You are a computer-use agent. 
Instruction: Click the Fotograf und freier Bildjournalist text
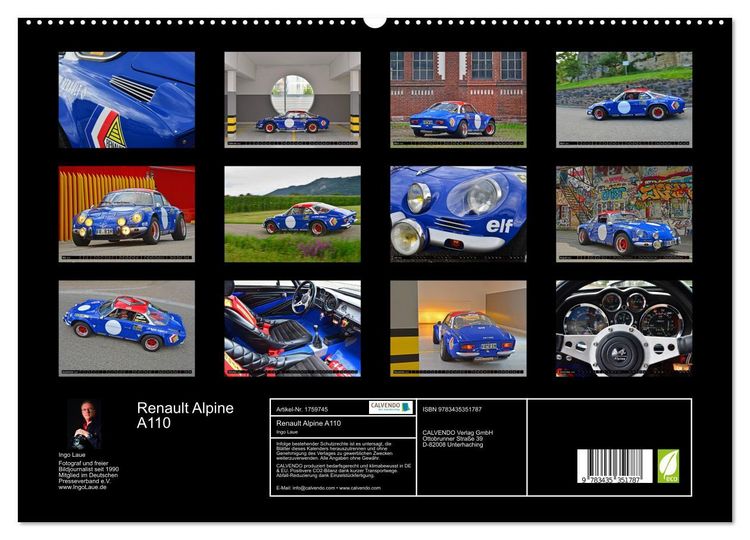tap(87, 466)
